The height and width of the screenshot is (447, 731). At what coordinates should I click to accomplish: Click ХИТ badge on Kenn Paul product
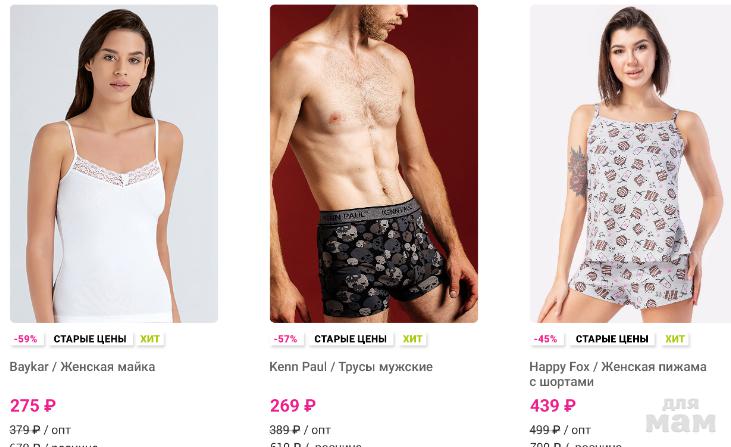click(413, 339)
